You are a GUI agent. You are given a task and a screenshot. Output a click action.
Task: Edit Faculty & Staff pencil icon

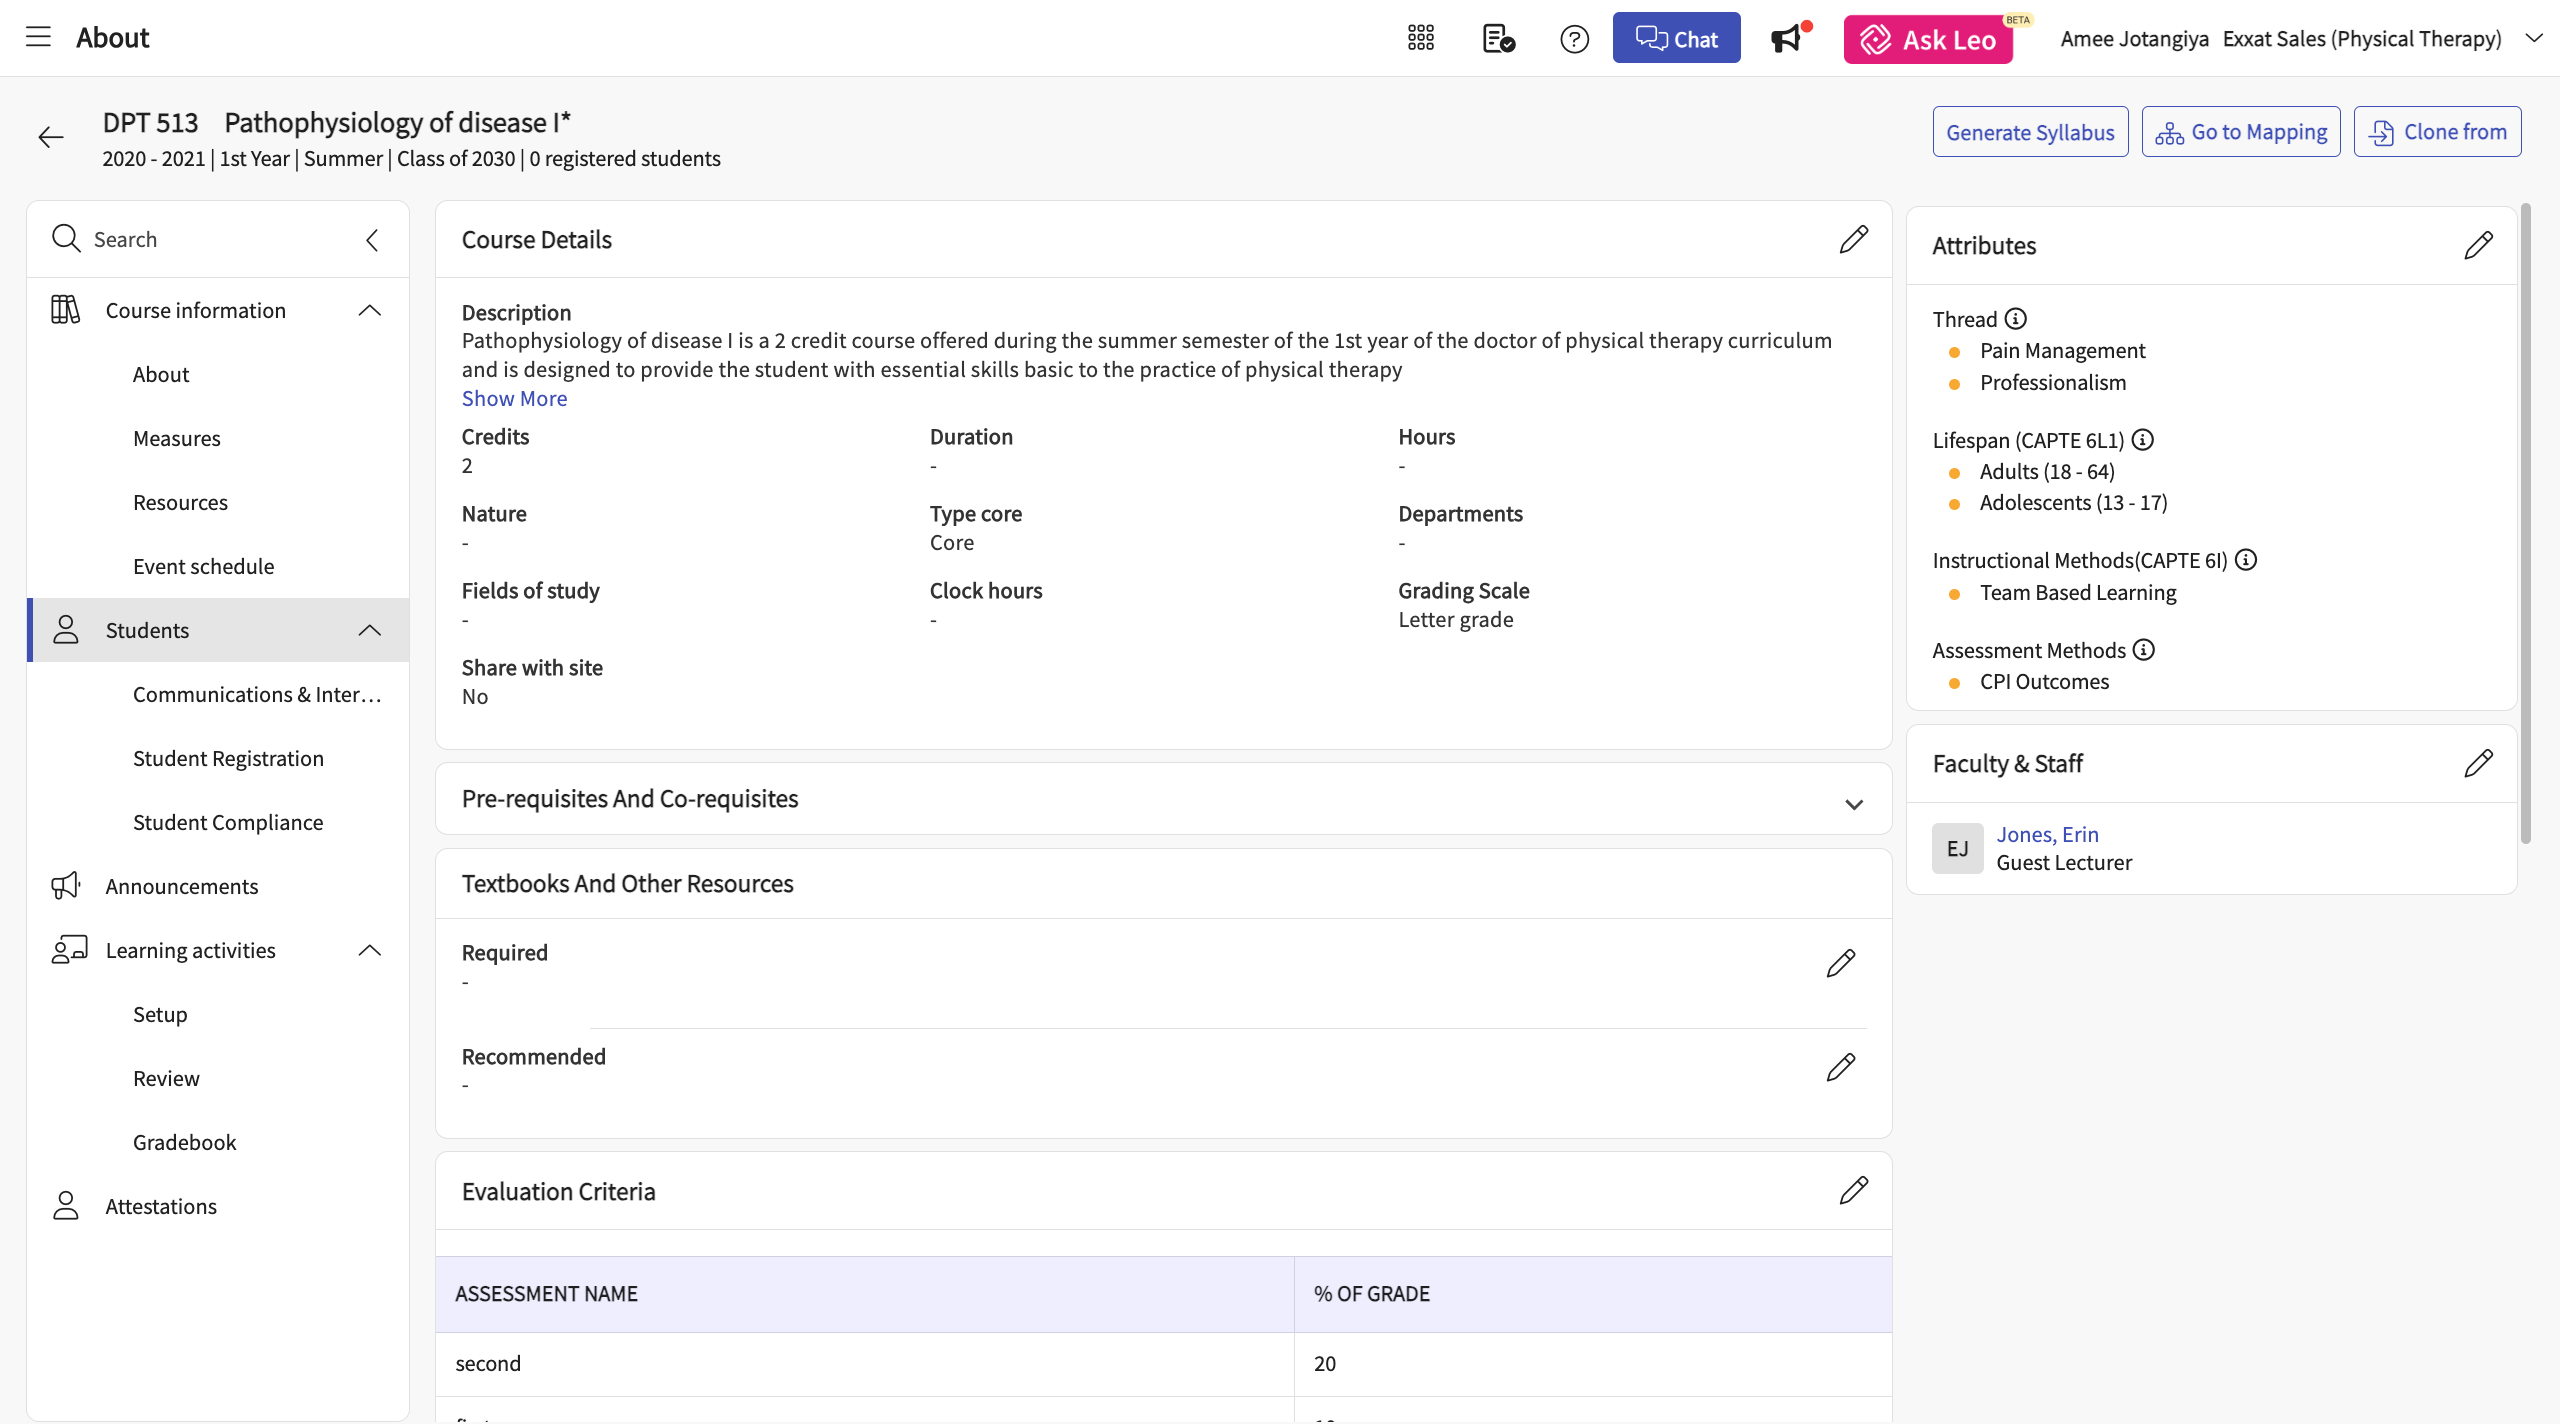[x=2478, y=764]
